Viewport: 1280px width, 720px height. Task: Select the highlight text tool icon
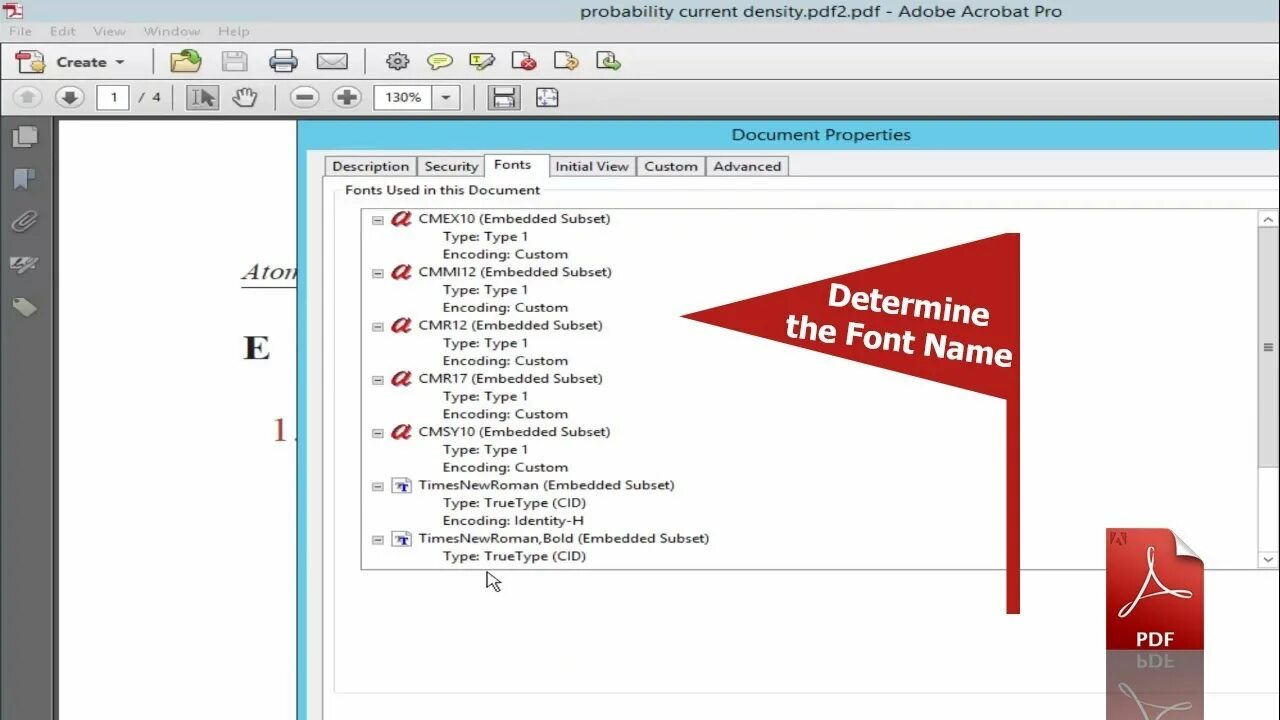click(x=482, y=62)
